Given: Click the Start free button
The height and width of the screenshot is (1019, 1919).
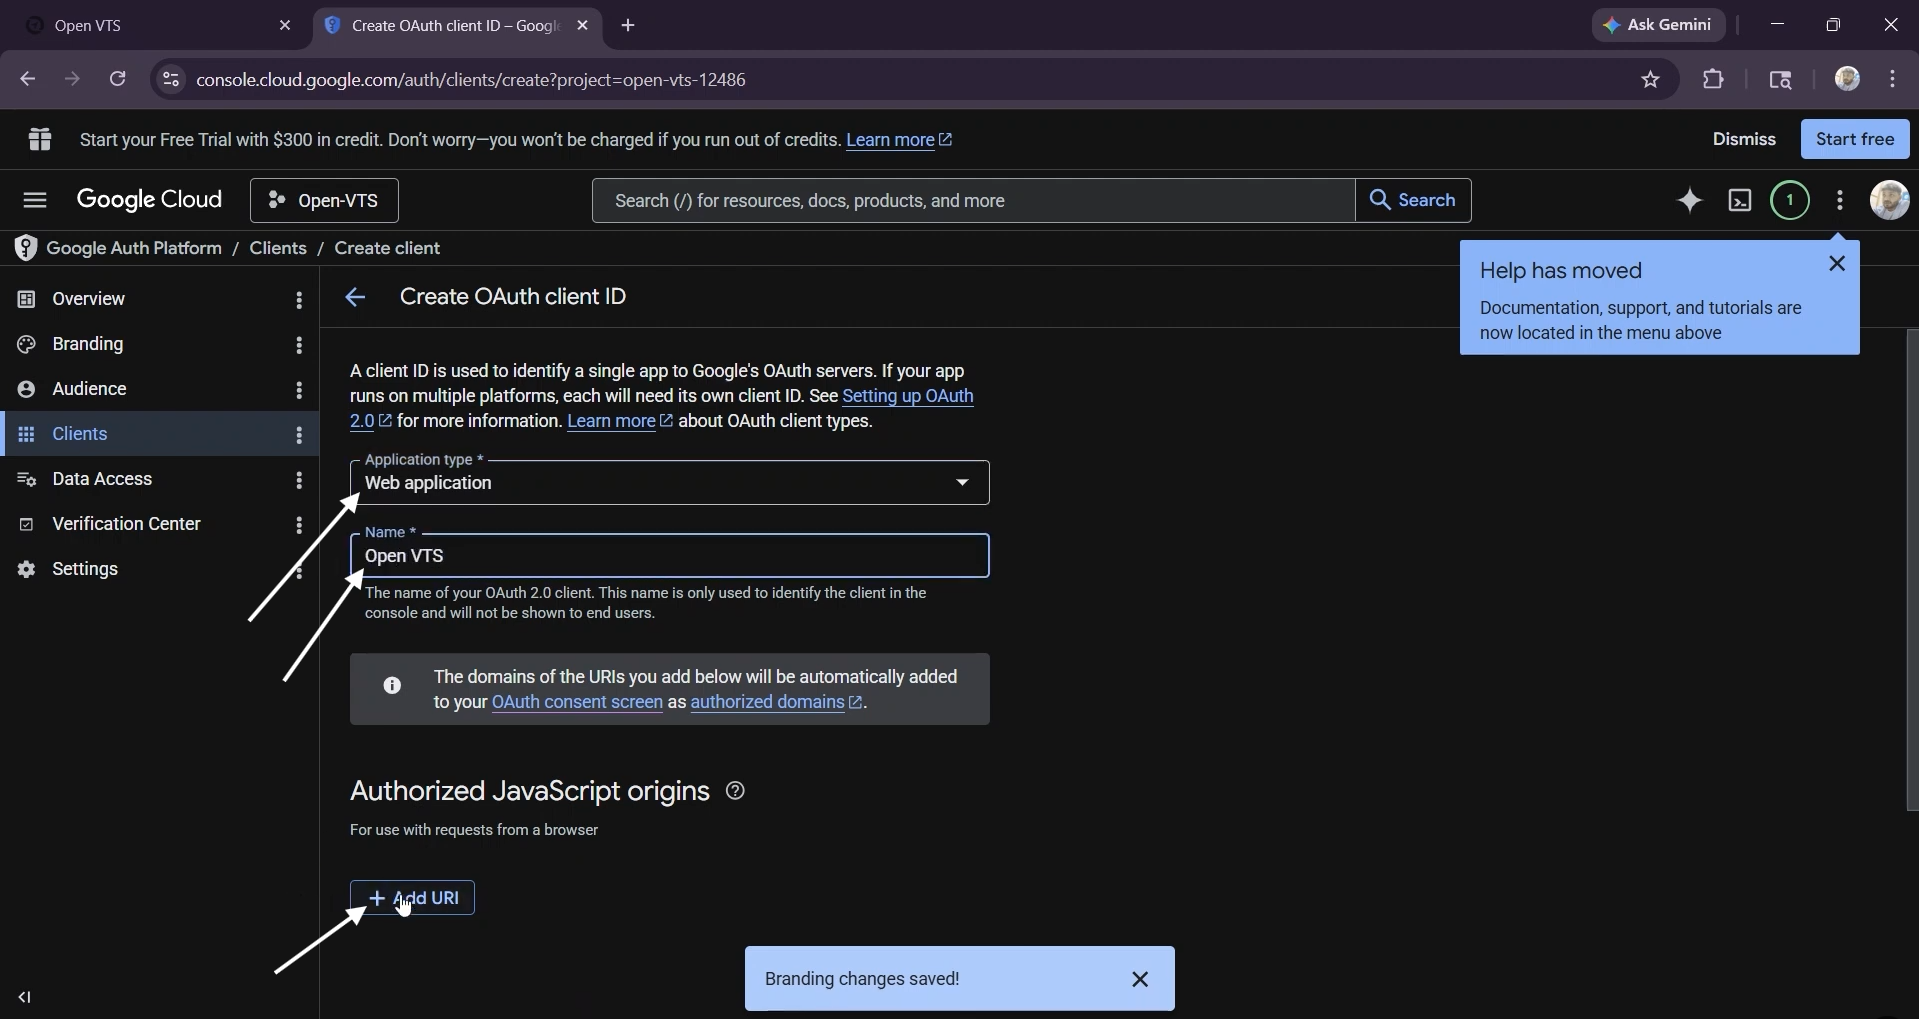Looking at the screenshot, I should 1854,139.
